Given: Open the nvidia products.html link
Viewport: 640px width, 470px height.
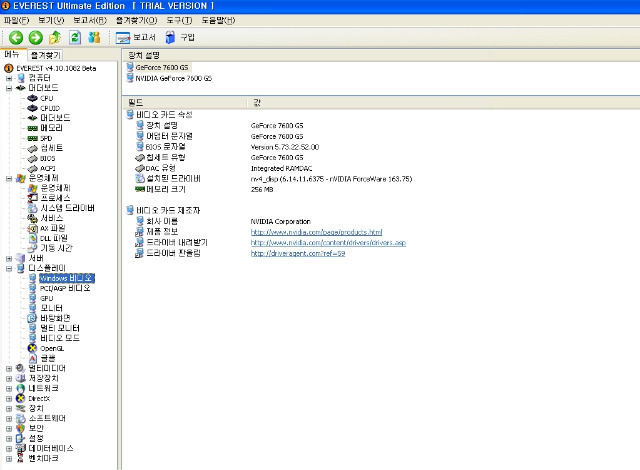Looking at the screenshot, I should tap(316, 232).
